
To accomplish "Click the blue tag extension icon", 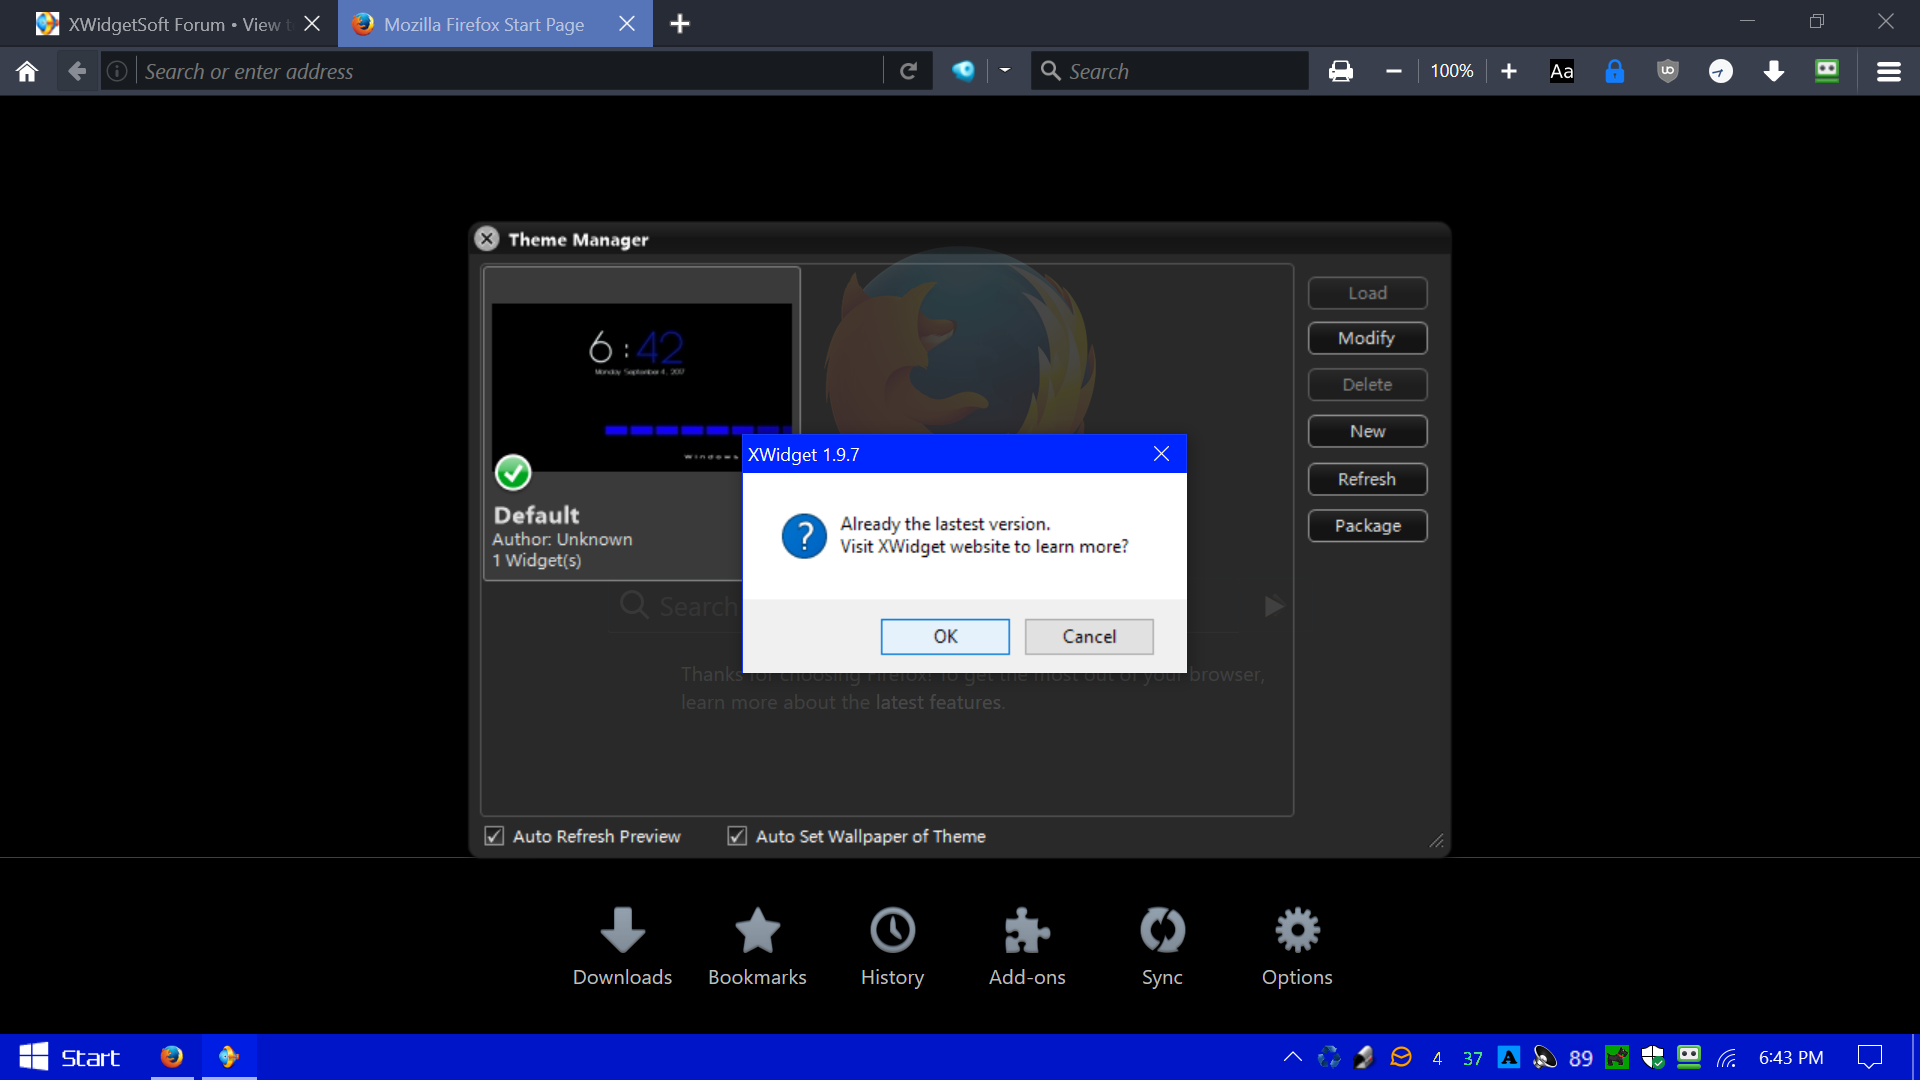I will 963,71.
